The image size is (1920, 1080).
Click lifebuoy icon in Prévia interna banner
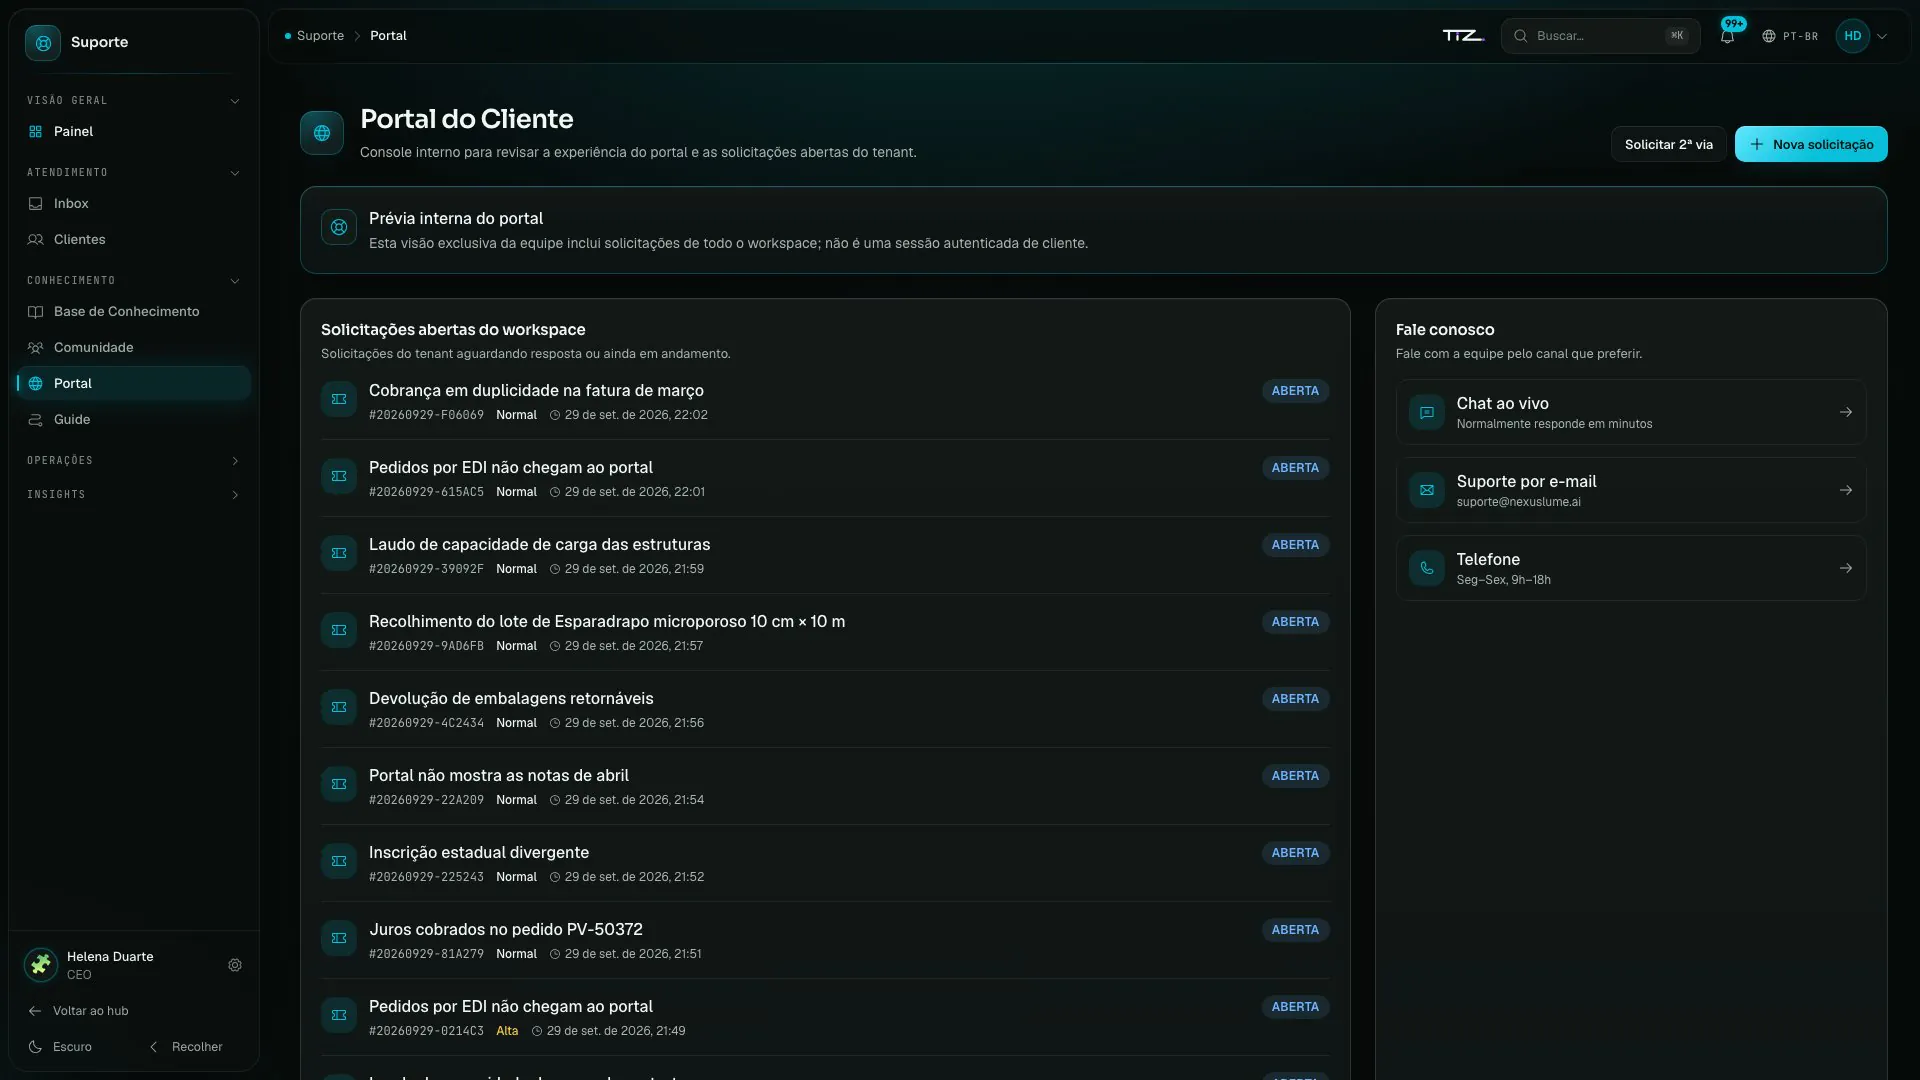[339, 227]
